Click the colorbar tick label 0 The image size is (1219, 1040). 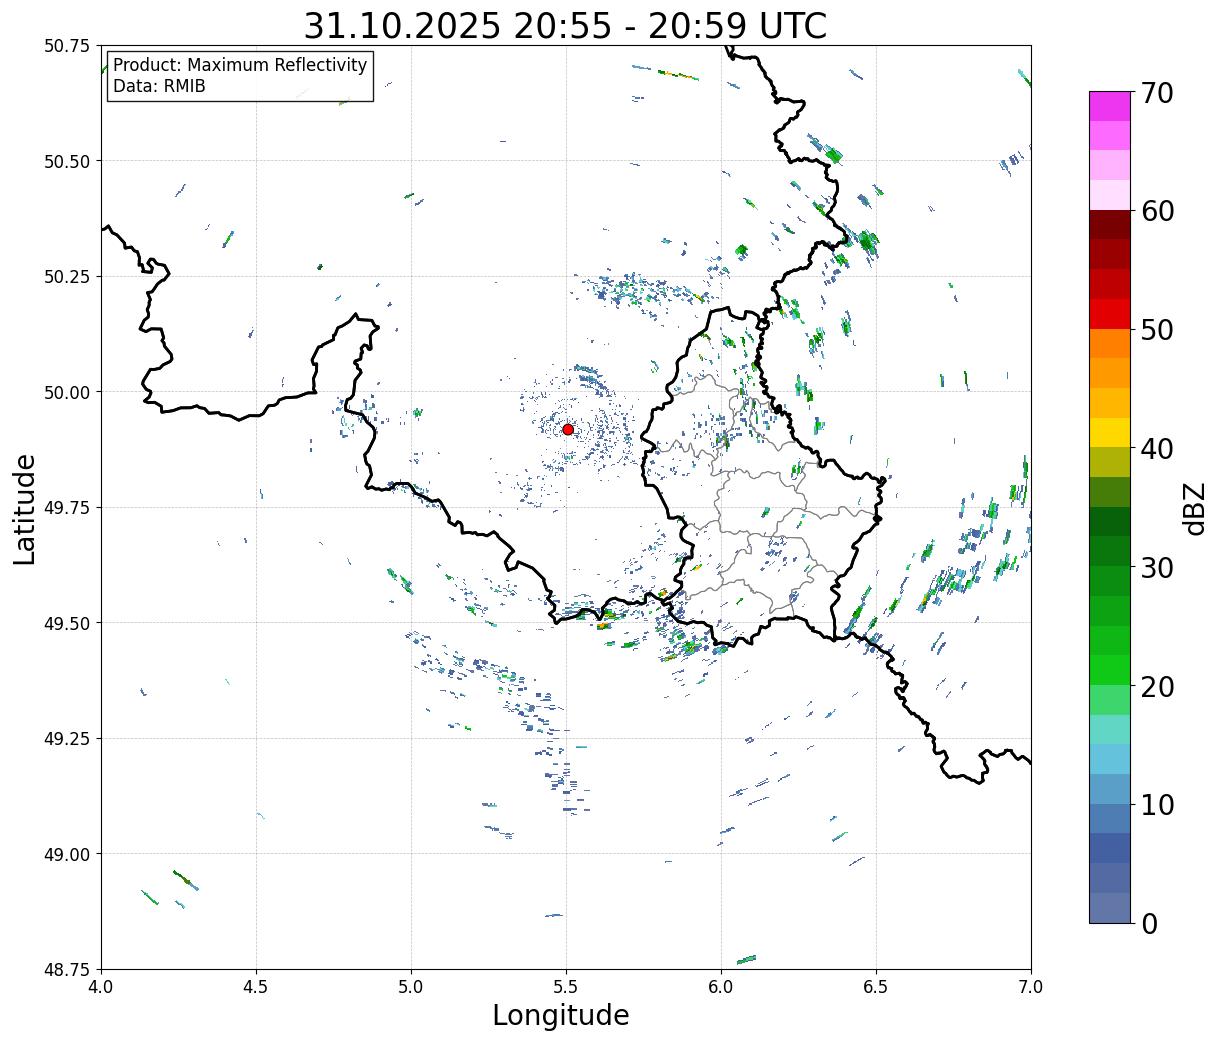1148,923
